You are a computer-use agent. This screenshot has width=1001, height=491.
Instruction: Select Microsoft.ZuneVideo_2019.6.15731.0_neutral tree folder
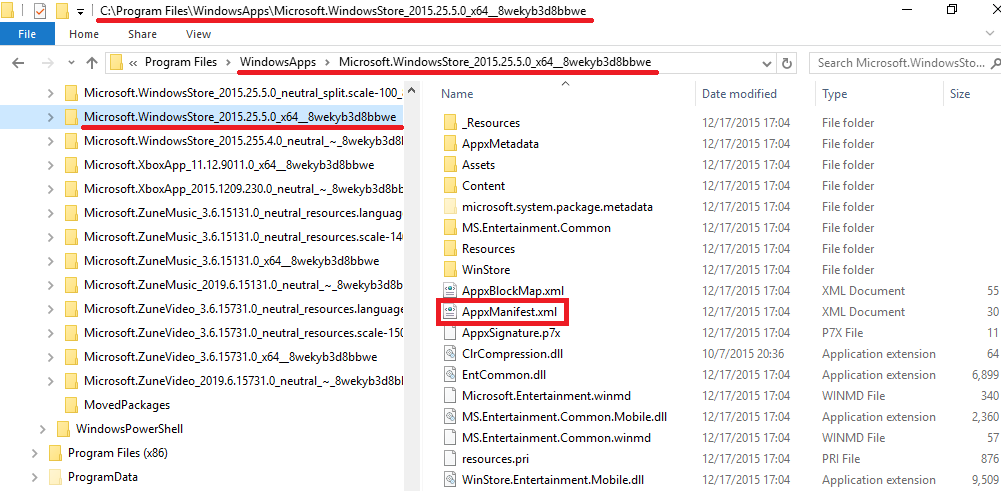click(x=243, y=381)
